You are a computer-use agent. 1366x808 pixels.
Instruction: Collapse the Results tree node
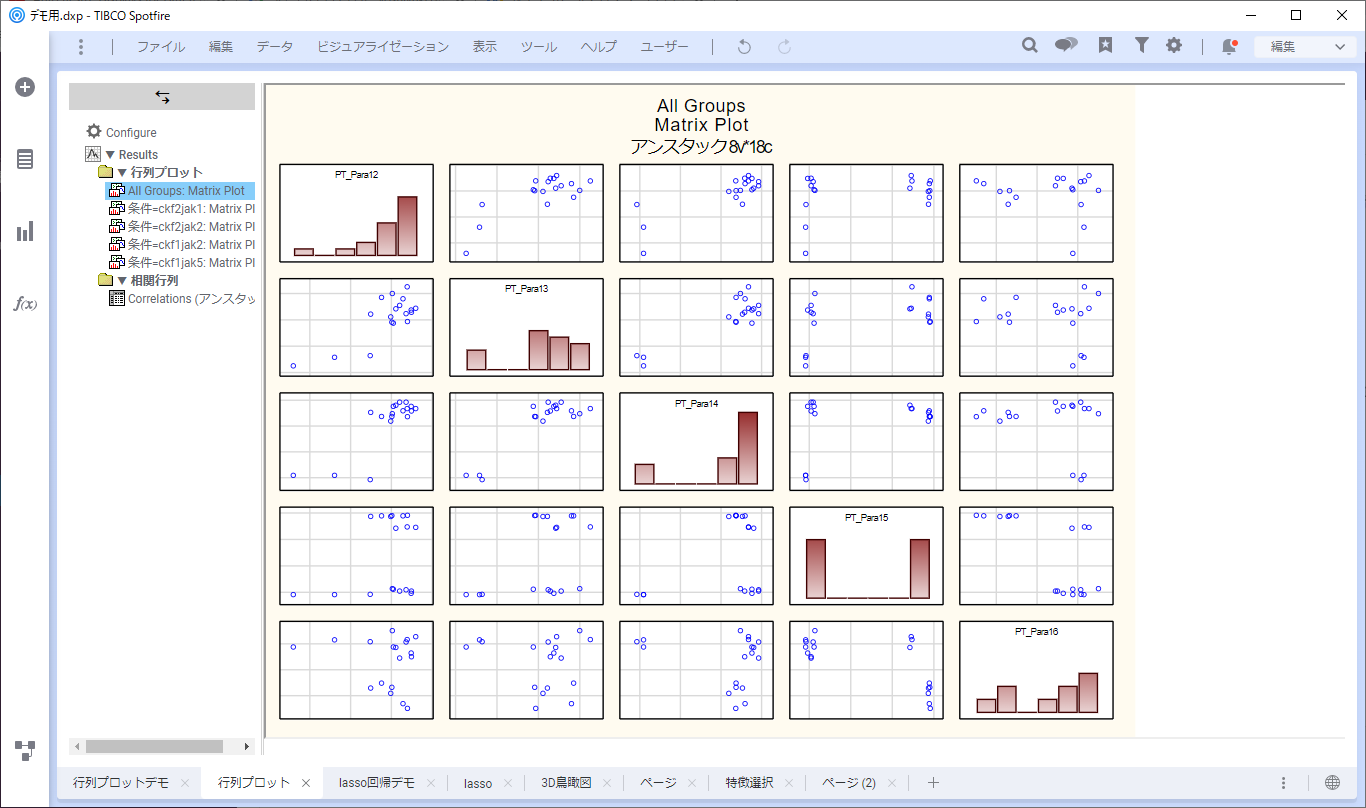pyautogui.click(x=110, y=155)
